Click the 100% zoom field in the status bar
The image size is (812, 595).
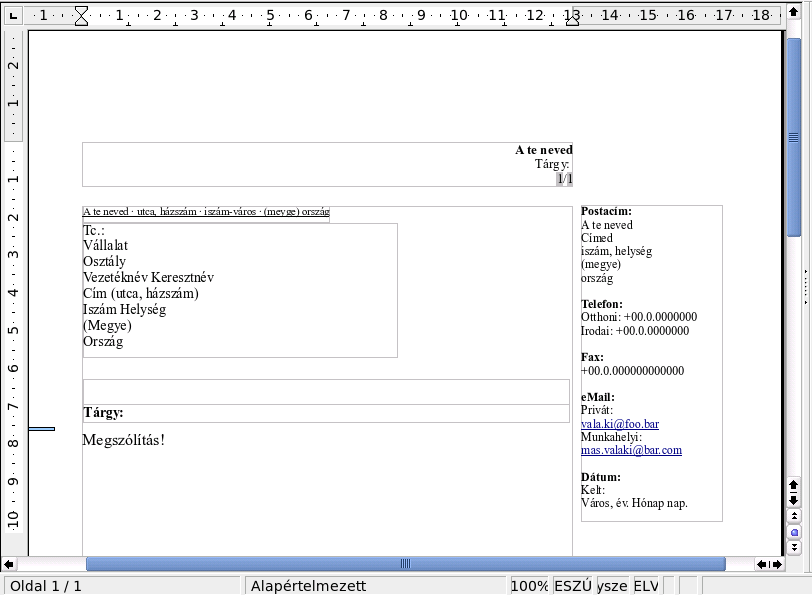pyautogui.click(x=530, y=586)
